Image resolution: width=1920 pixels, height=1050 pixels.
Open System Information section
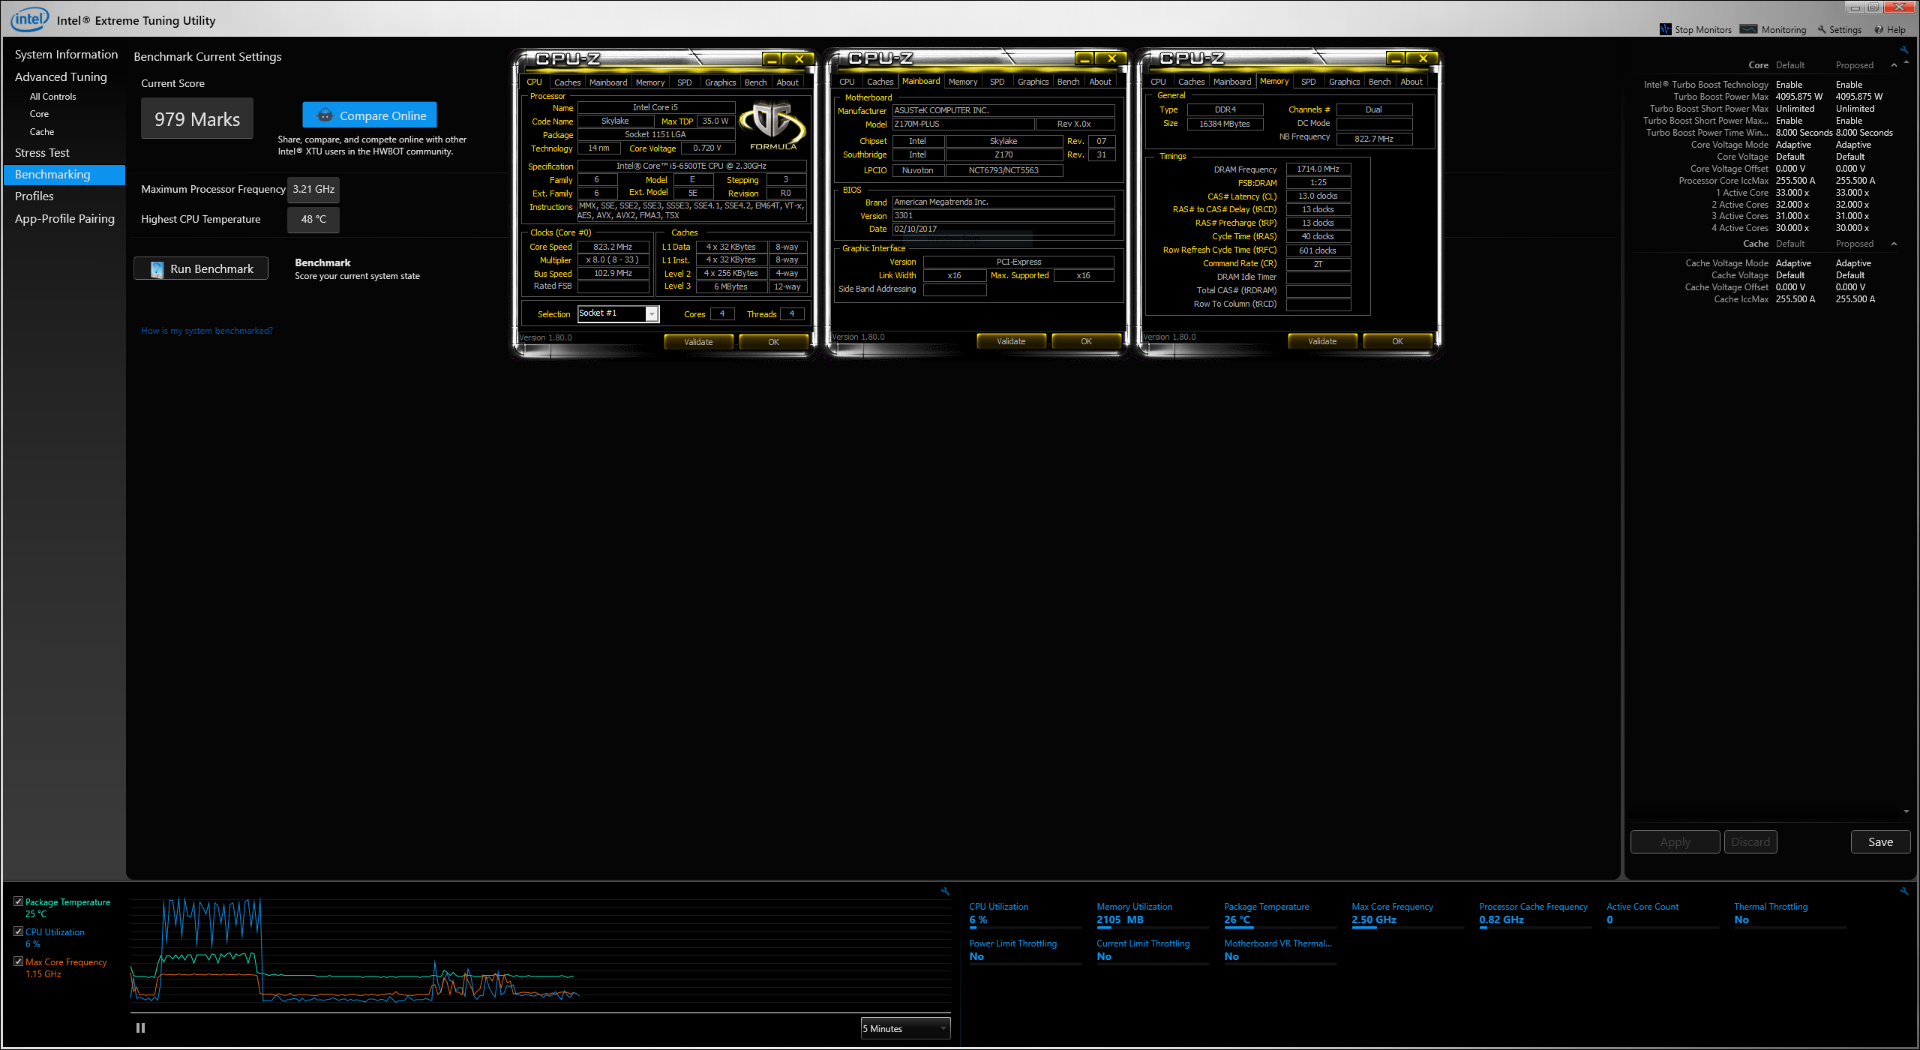click(66, 55)
